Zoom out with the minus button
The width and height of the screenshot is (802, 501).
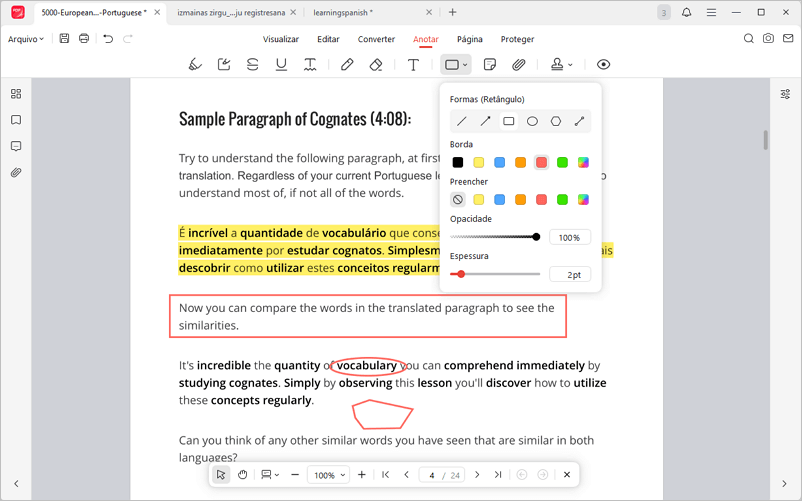[x=295, y=475]
